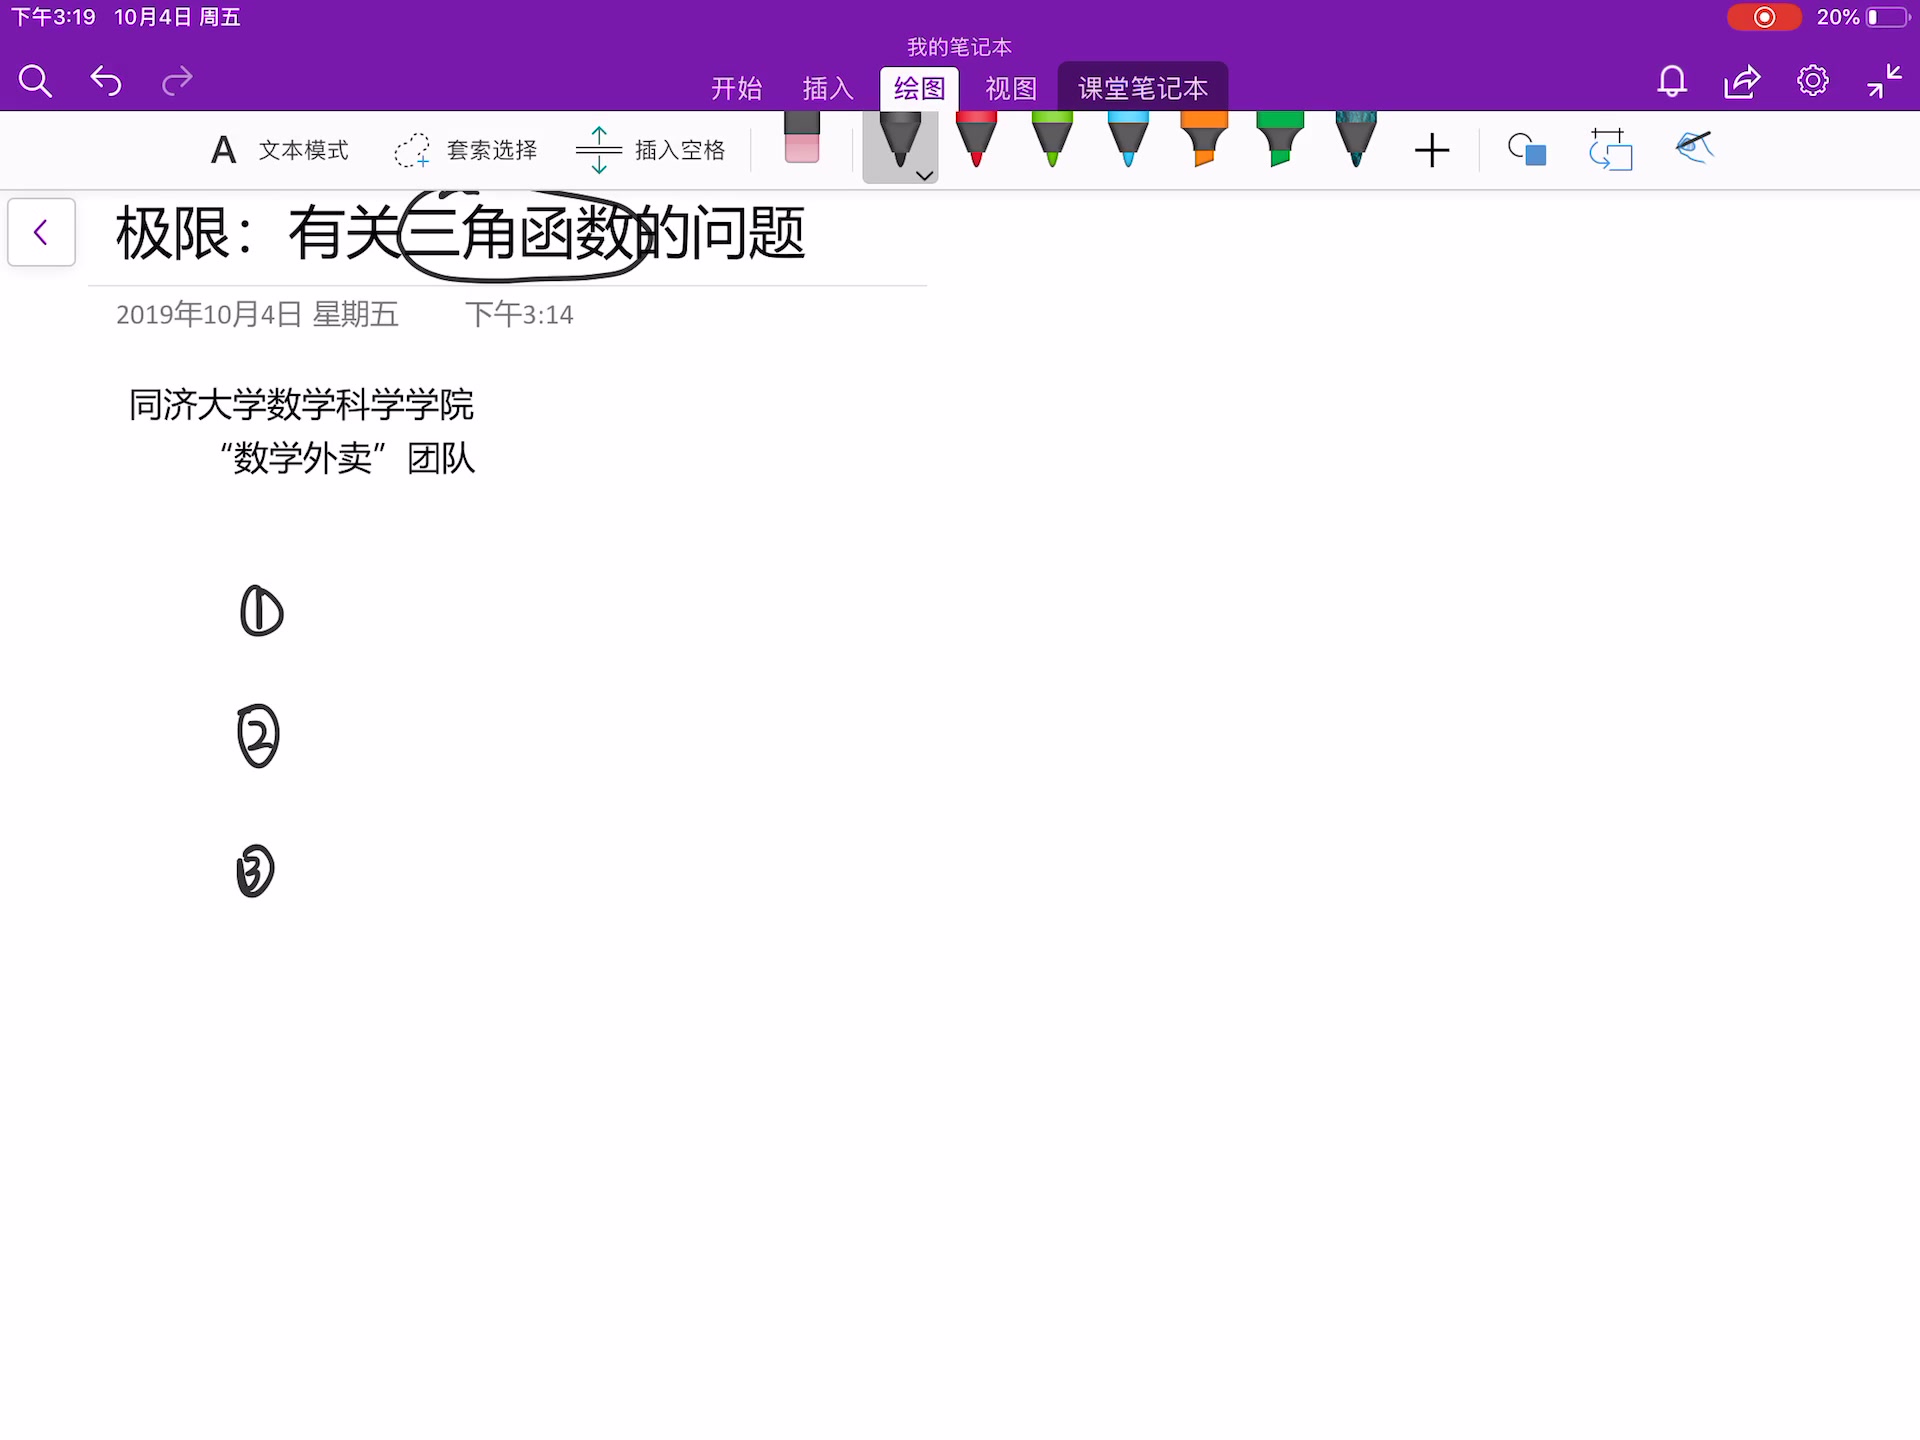The image size is (1920, 1440).
Task: Share the notebook page
Action: pyautogui.click(x=1742, y=81)
